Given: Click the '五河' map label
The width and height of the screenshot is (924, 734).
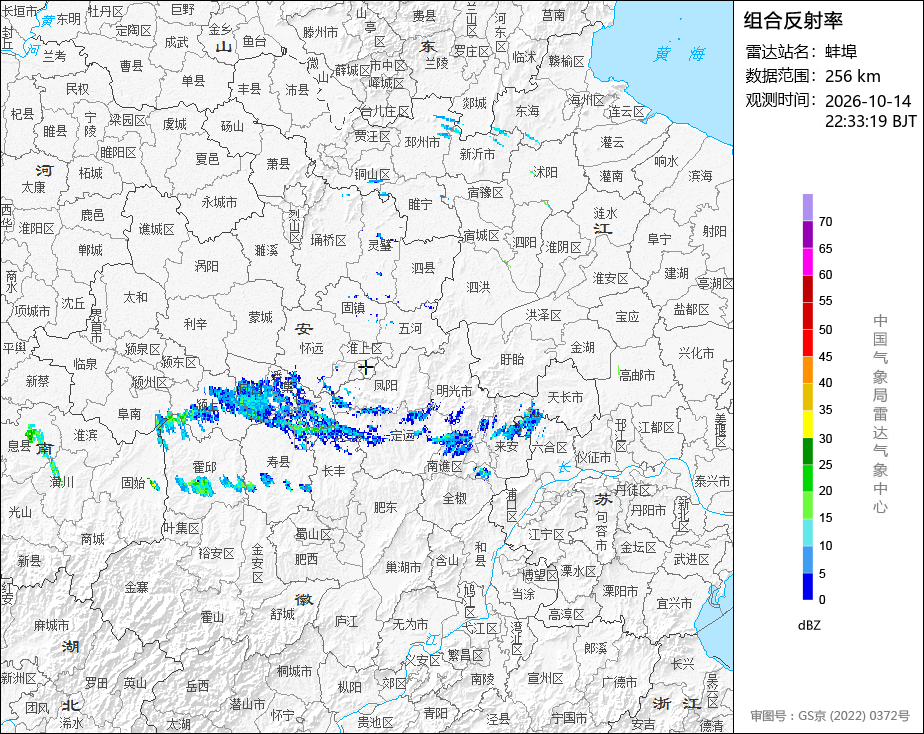Looking at the screenshot, I should [410, 328].
